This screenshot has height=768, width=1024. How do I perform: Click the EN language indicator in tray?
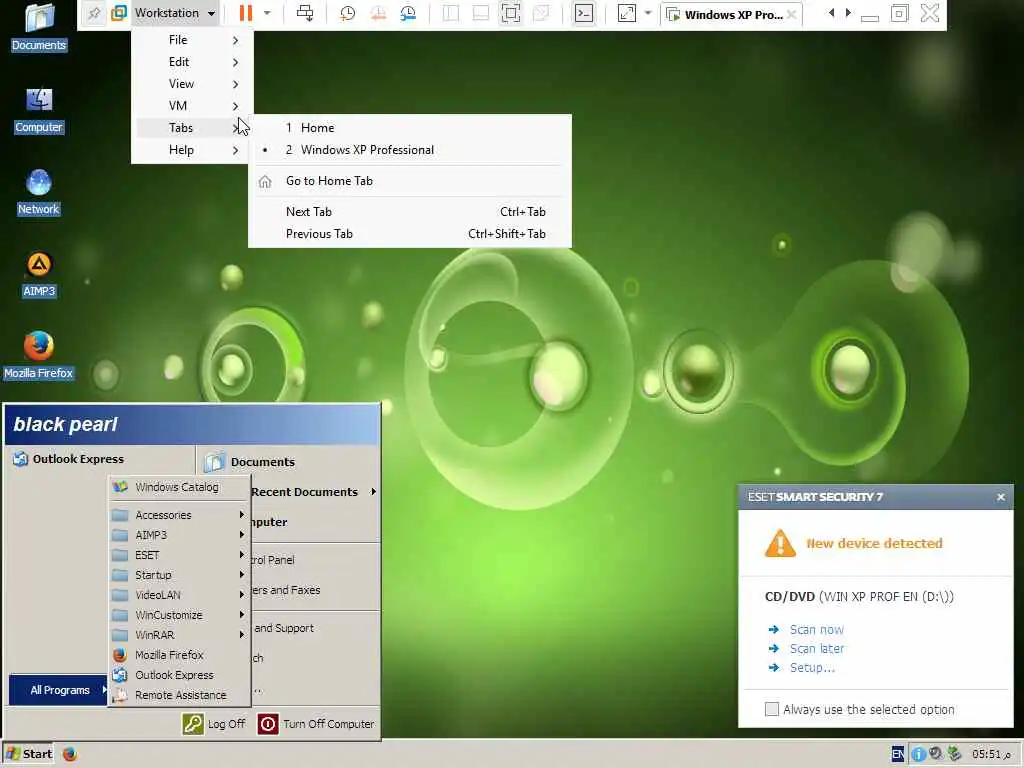(x=898, y=755)
